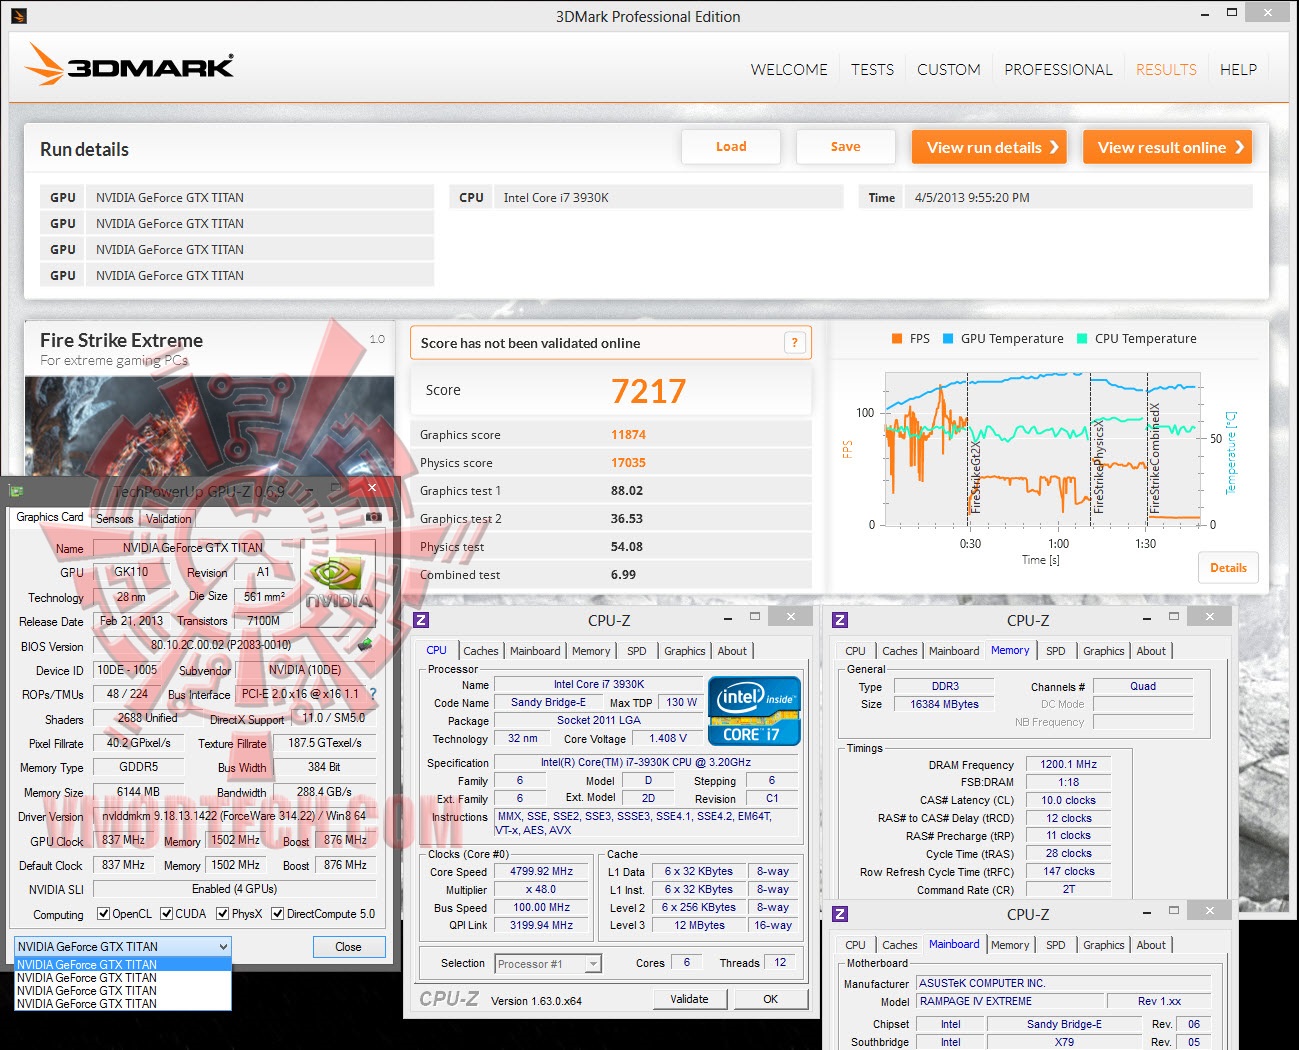The height and width of the screenshot is (1050, 1299).
Task: Choose the highlighted GTX TITAN entry in dropdown list
Action: 123,965
